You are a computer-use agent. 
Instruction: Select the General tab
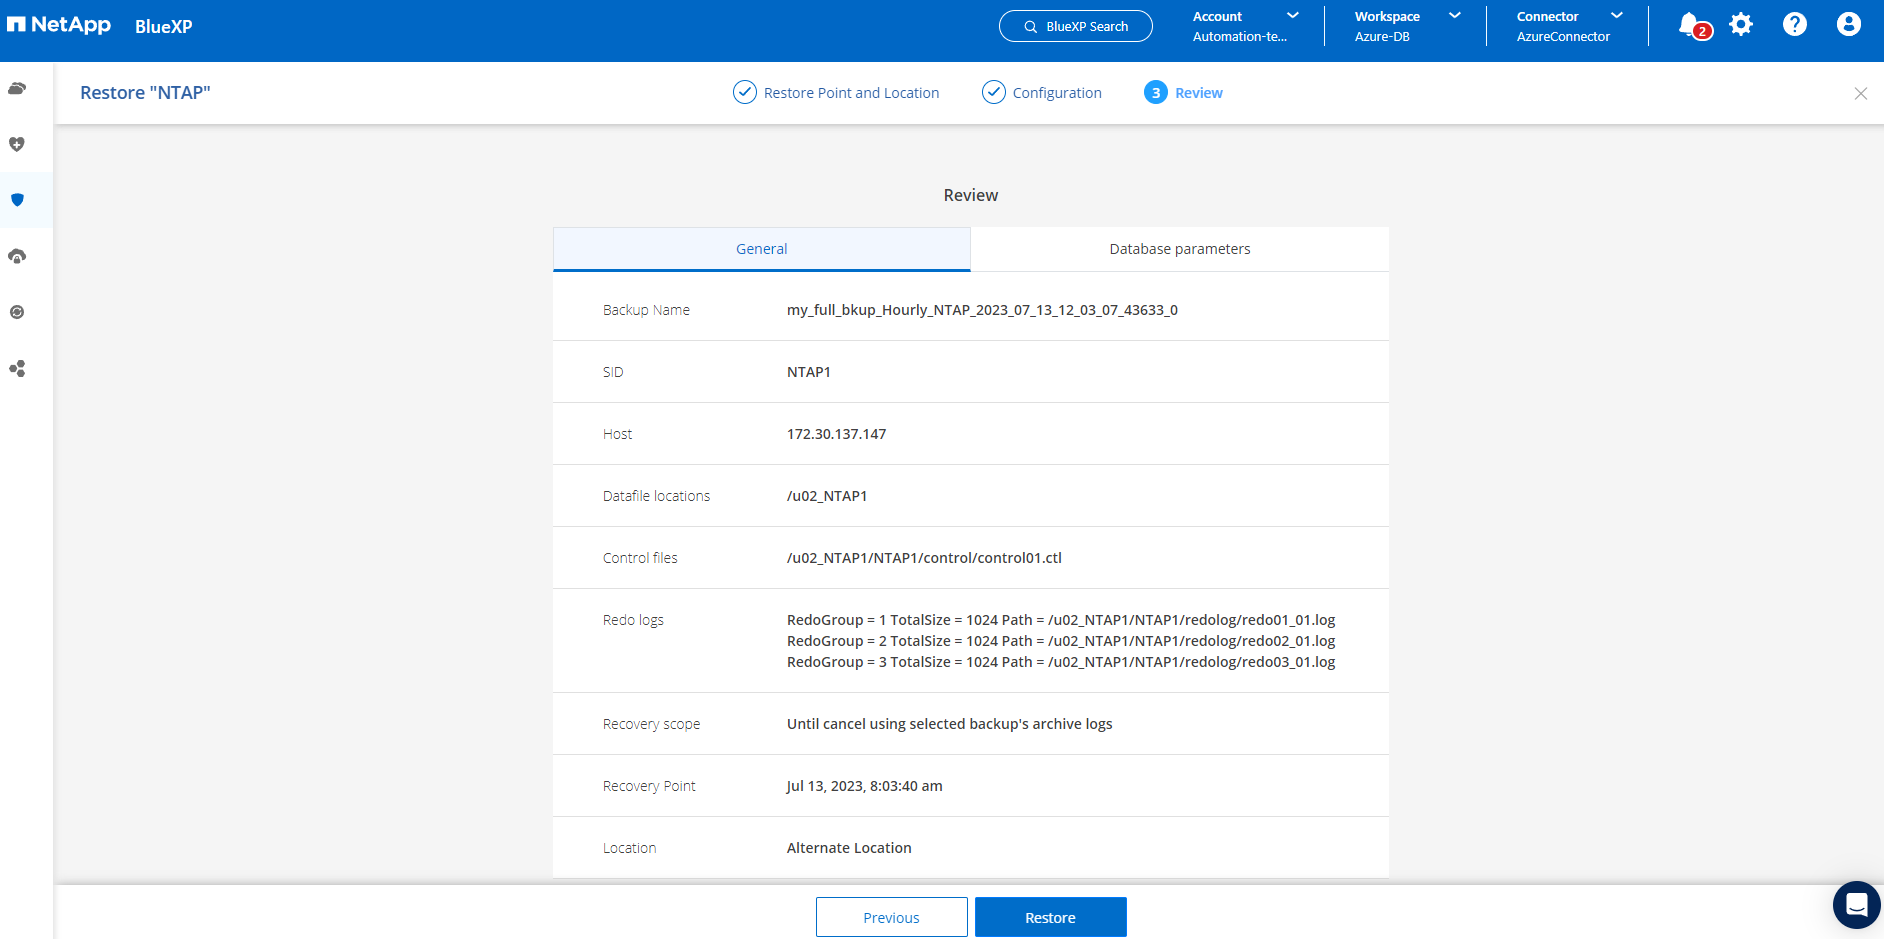pos(761,249)
